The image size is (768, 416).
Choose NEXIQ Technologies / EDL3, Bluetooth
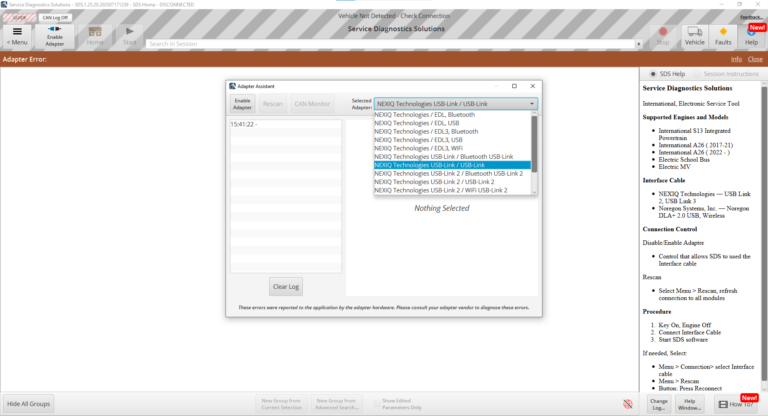(x=452, y=131)
